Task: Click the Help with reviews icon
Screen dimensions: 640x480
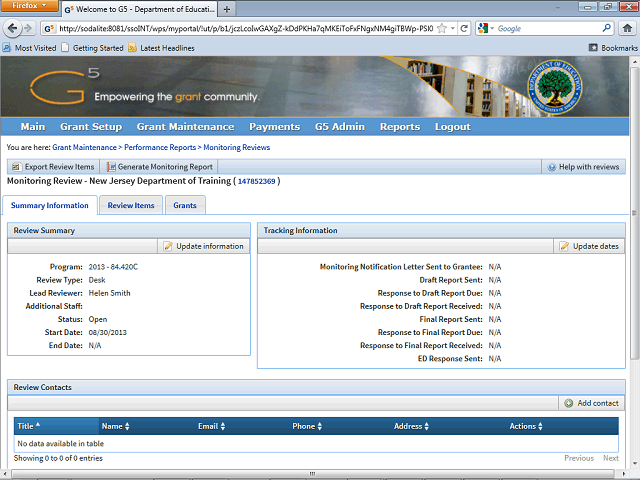Action: coord(551,167)
